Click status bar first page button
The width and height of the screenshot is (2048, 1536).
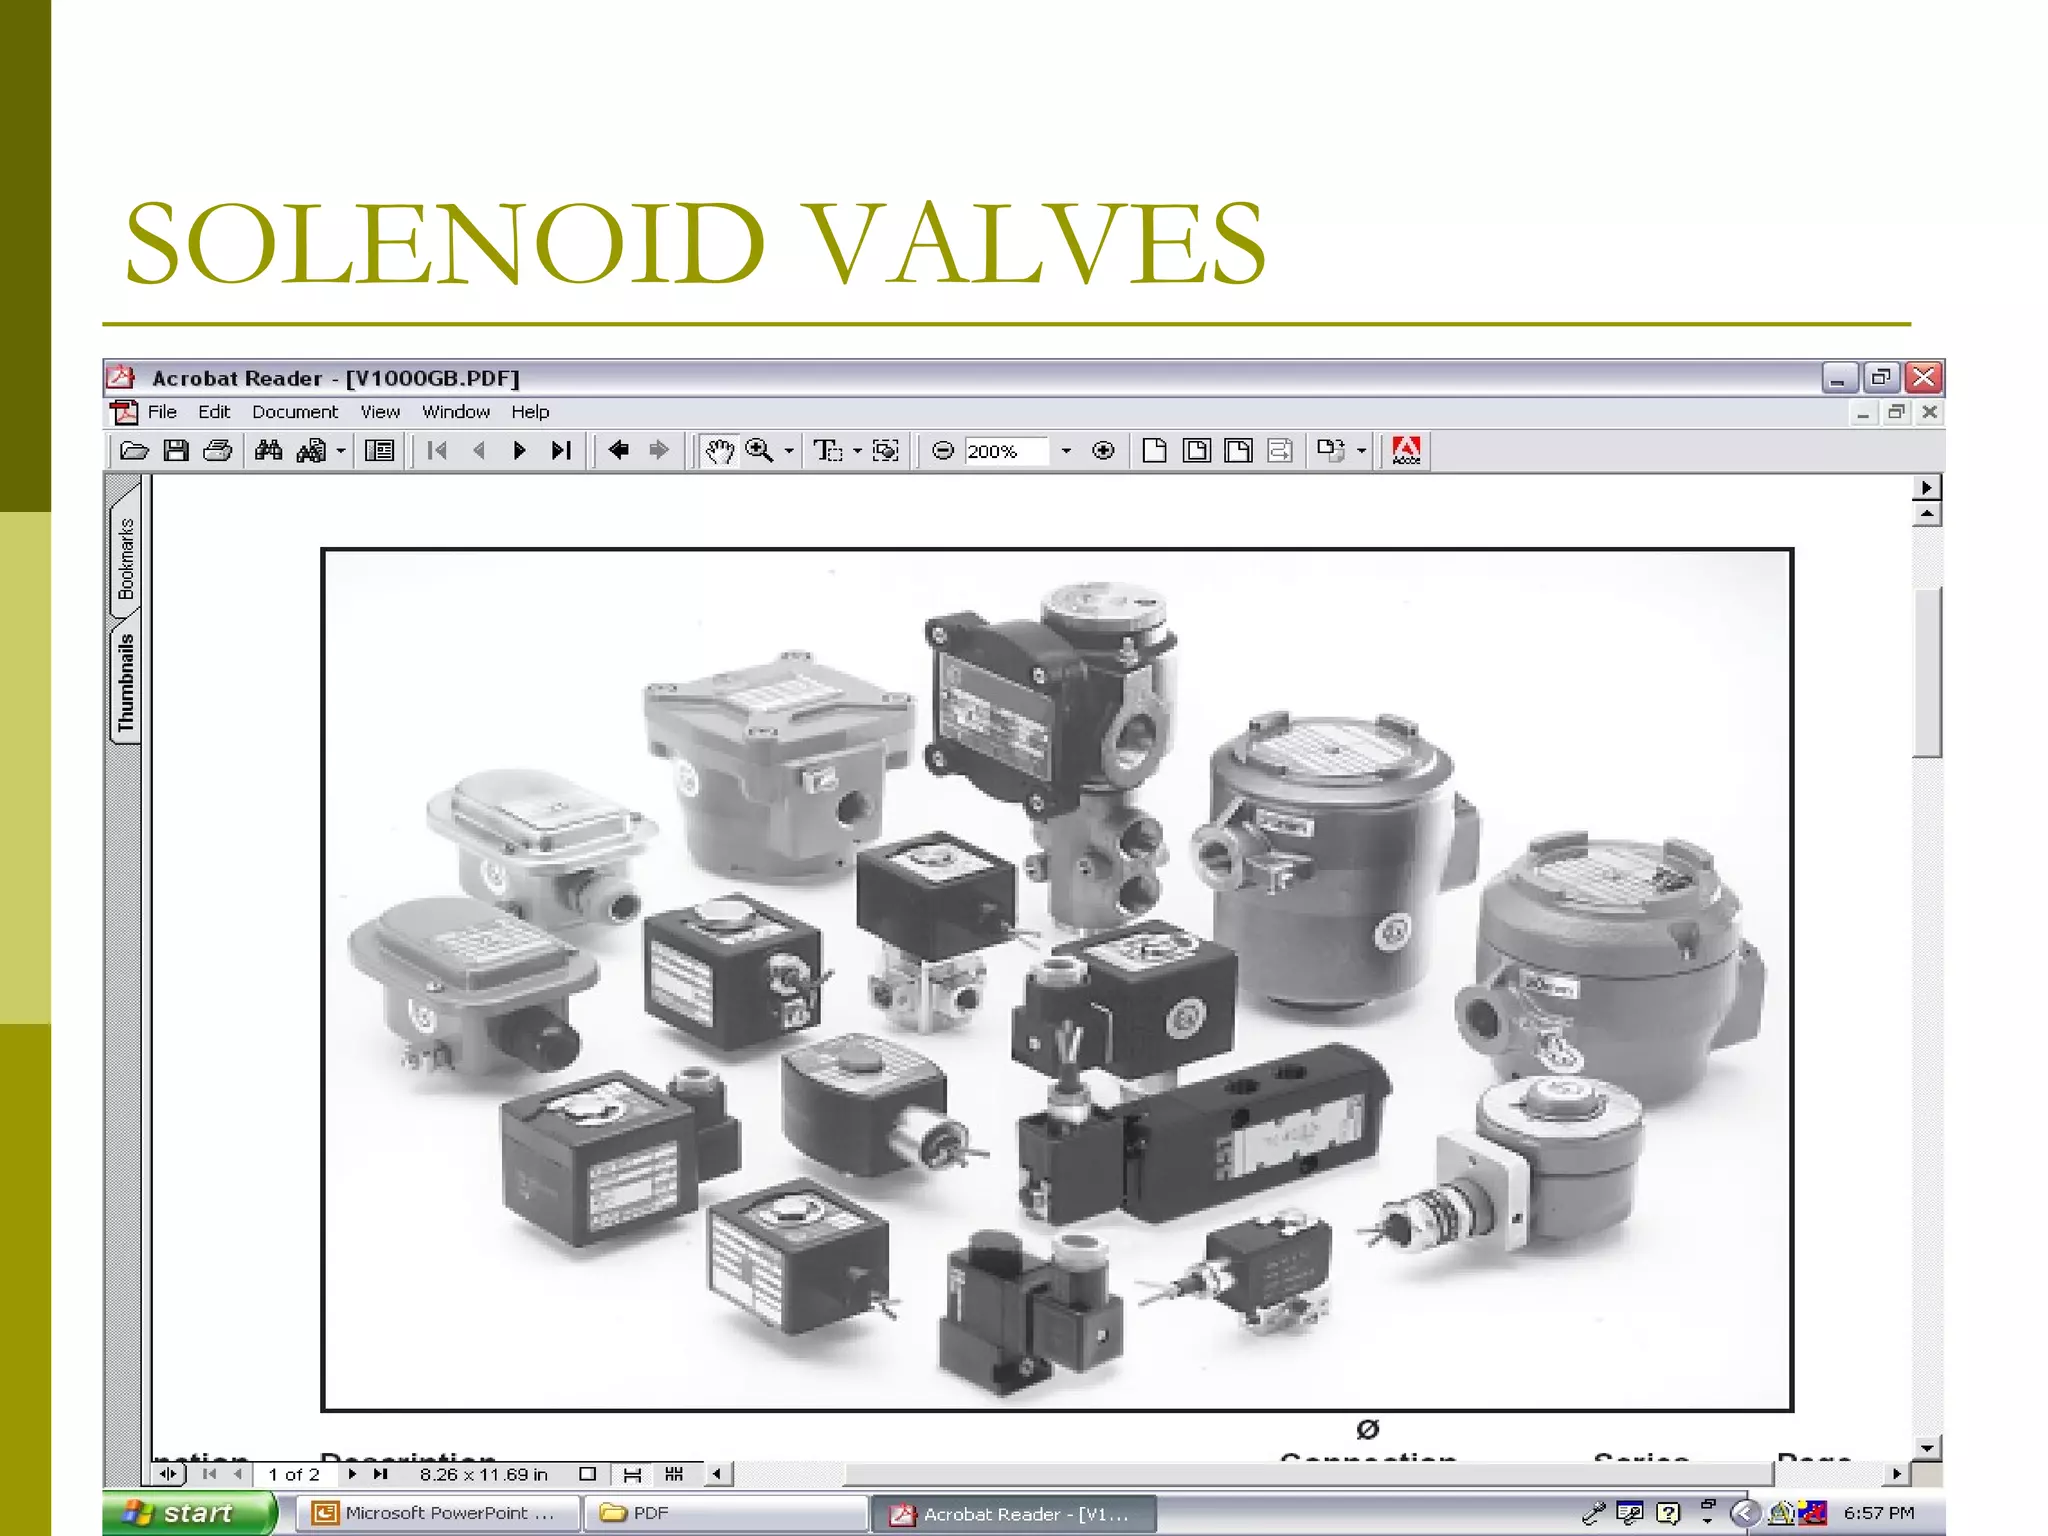210,1474
